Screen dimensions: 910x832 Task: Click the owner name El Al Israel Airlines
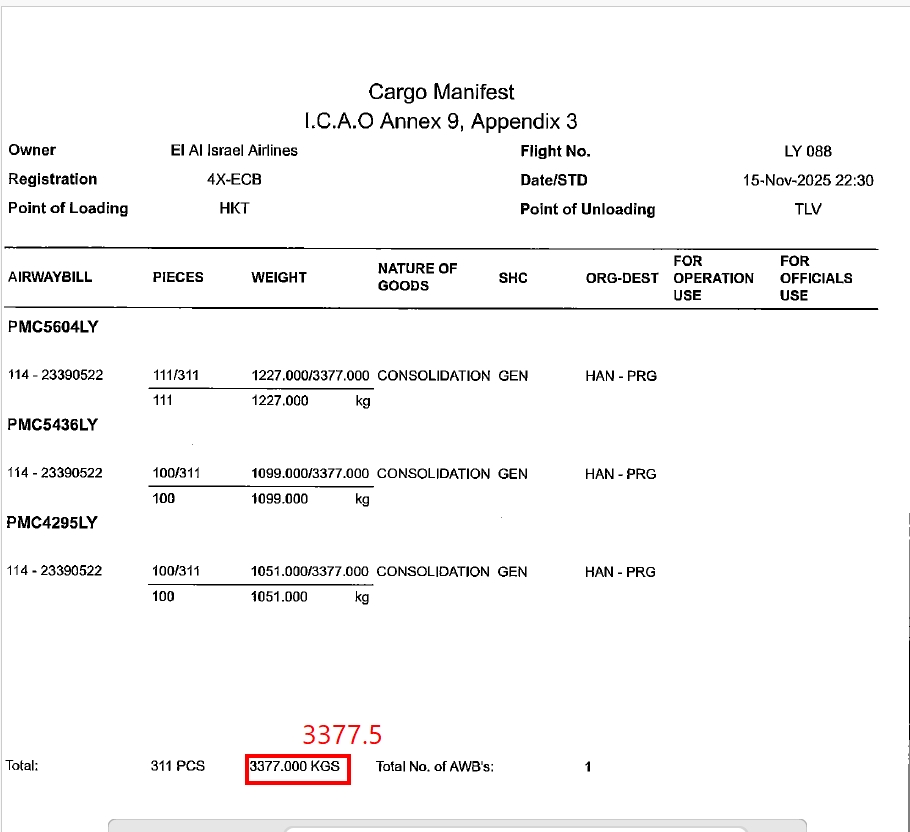coord(234,151)
